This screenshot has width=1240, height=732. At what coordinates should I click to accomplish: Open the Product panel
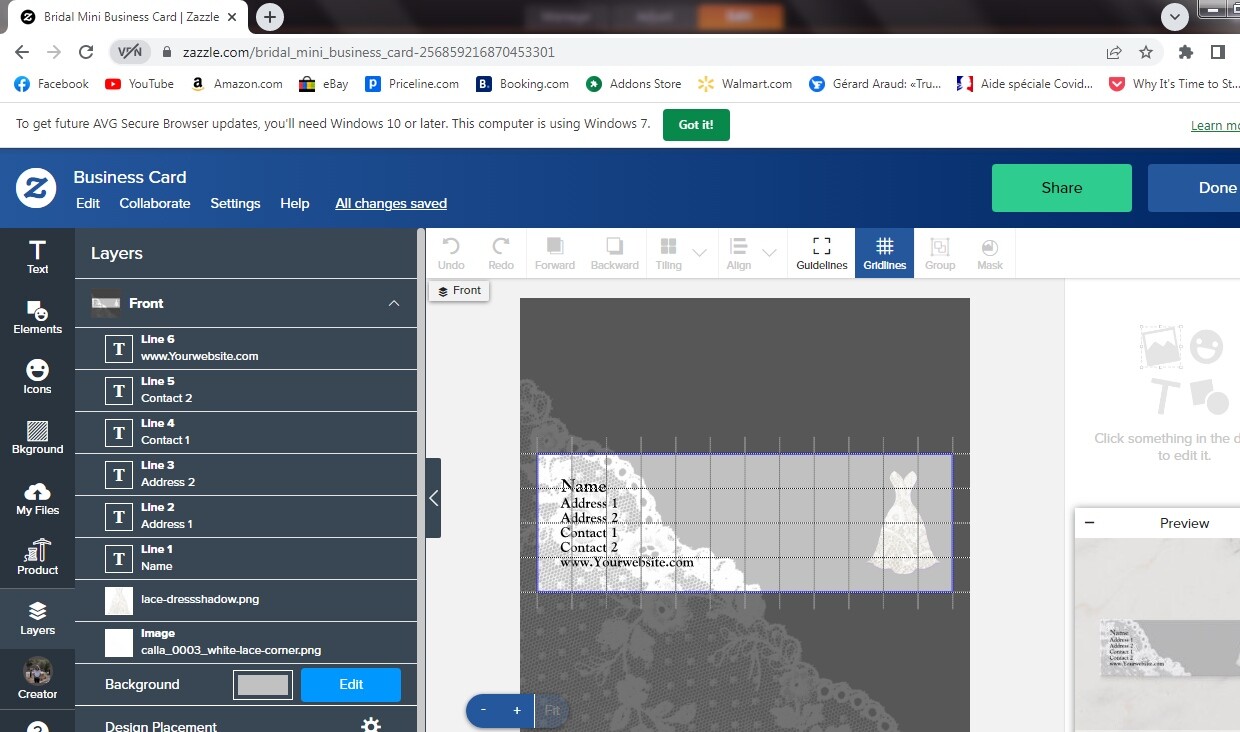37,558
